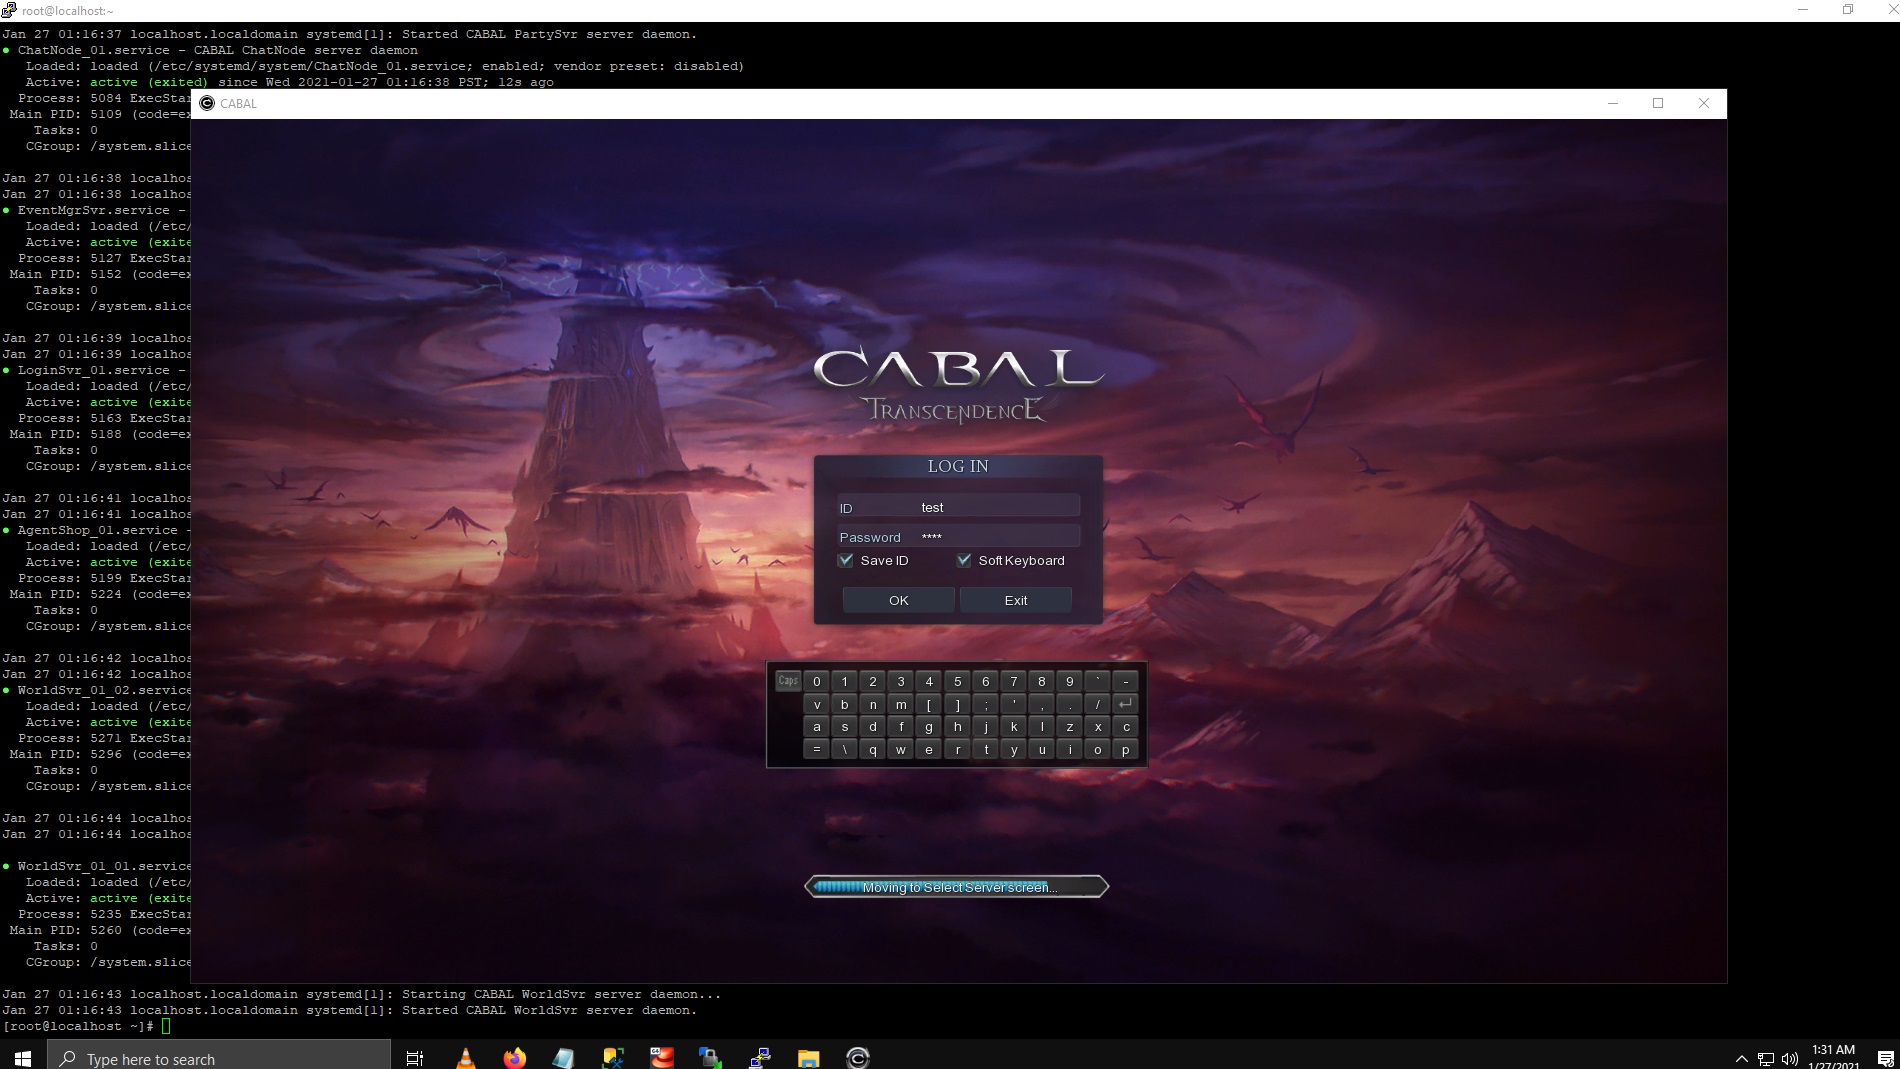Click the 'Moving to Select Server screen' progress bar

click(x=957, y=887)
